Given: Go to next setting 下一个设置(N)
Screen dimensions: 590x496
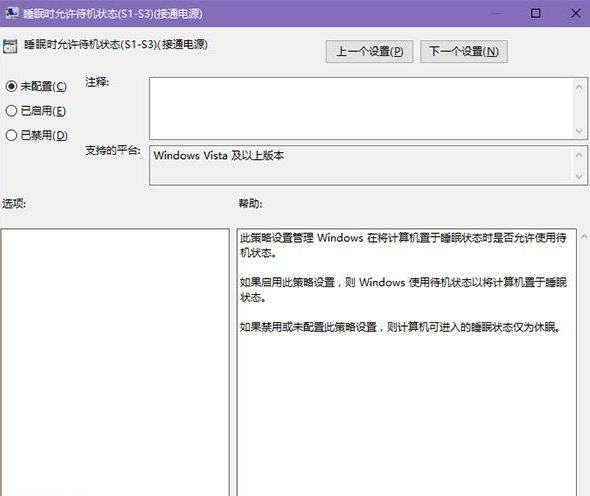Looking at the screenshot, I should 464,52.
